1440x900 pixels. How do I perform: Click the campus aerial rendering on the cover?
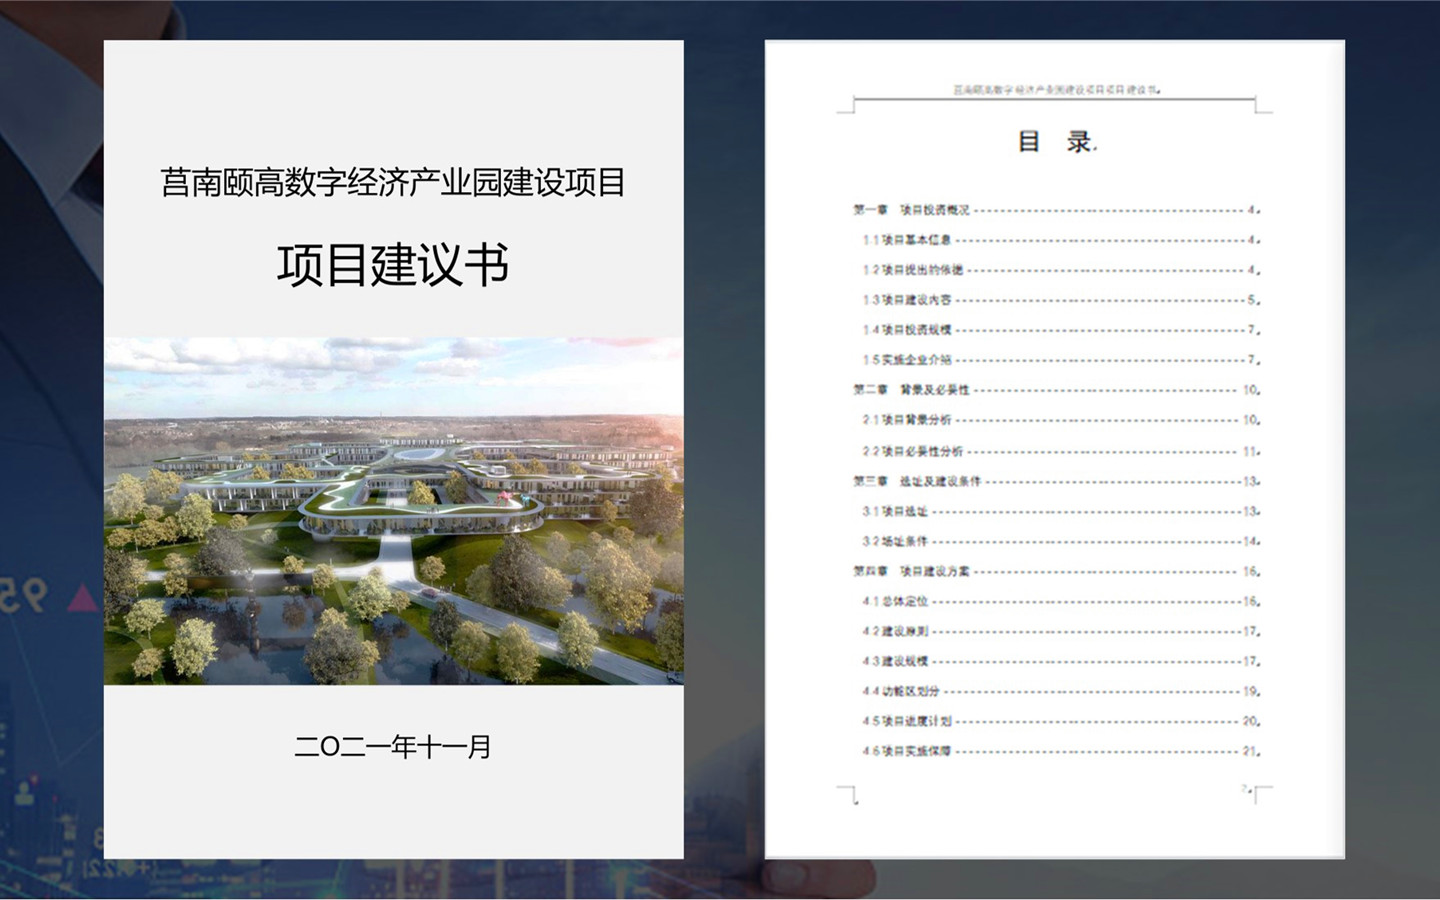(x=394, y=511)
